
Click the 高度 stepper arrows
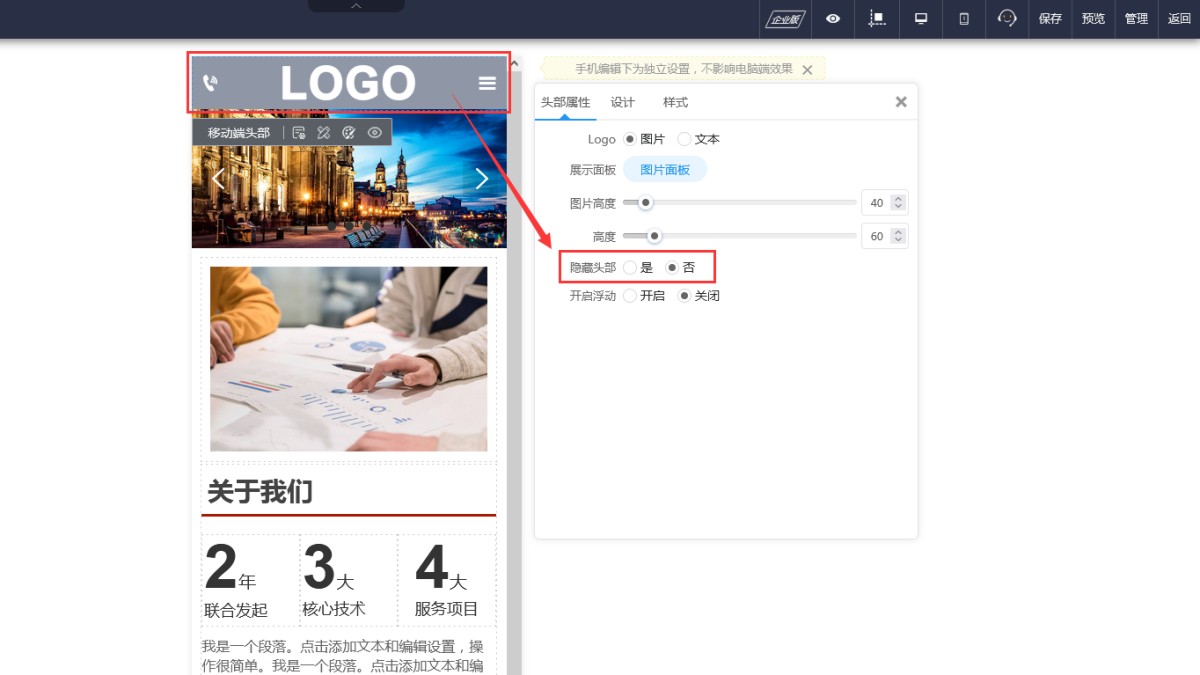tap(898, 236)
